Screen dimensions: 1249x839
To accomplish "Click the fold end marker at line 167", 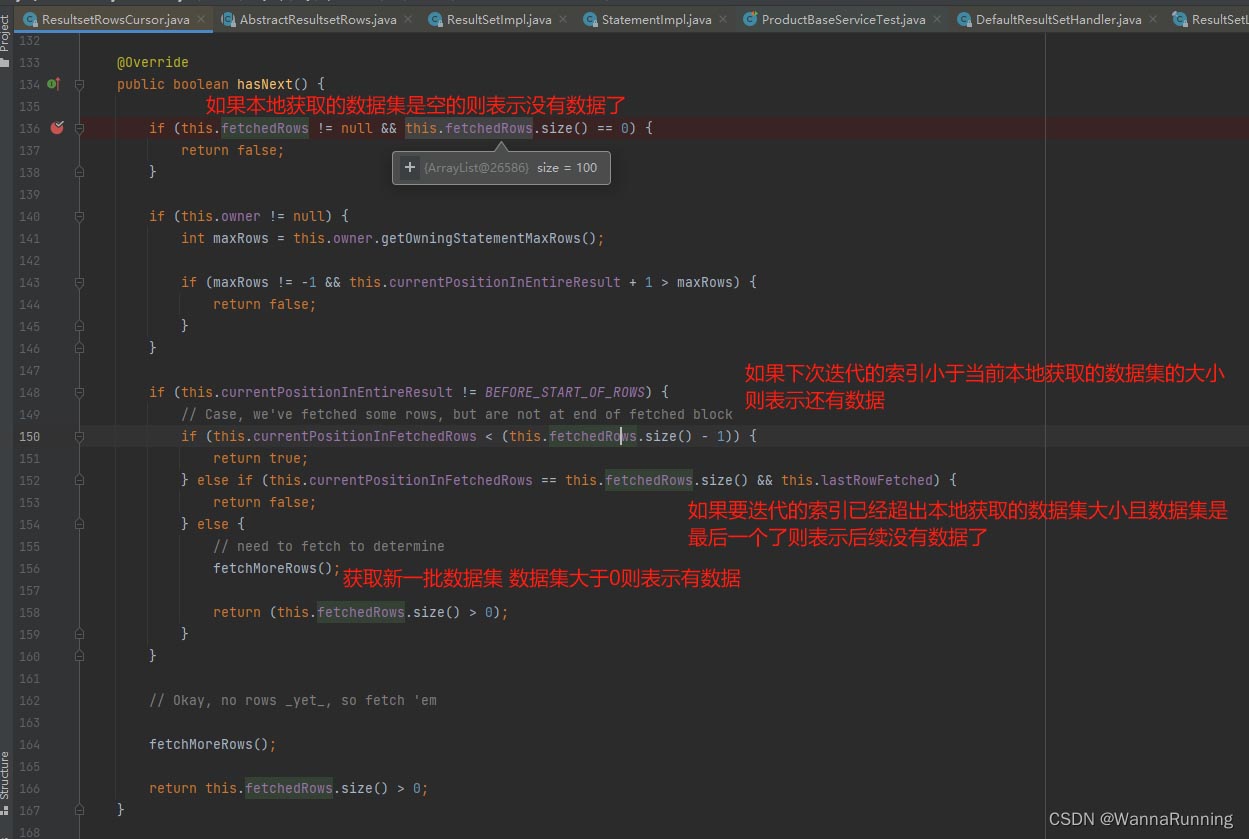I will (x=79, y=810).
